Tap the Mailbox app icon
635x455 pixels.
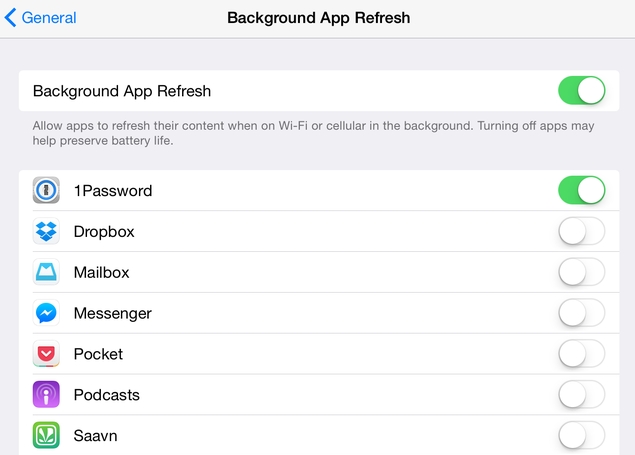(x=46, y=272)
